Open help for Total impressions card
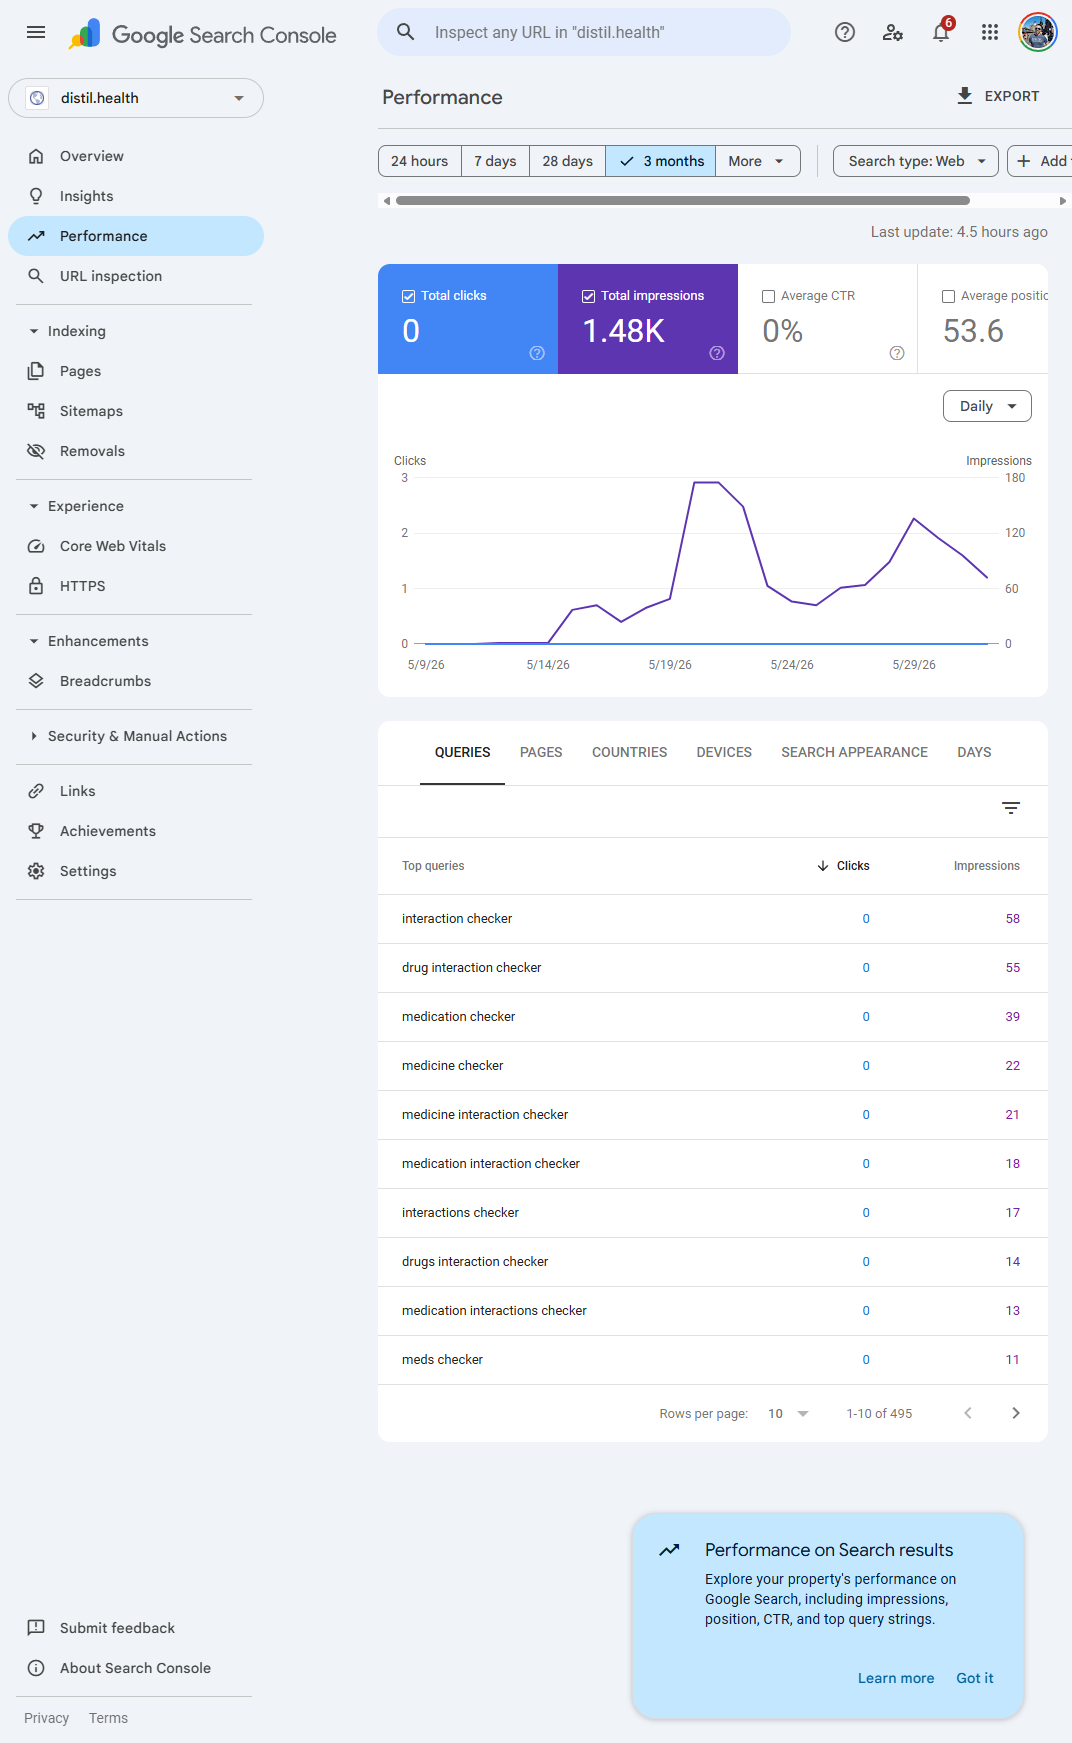The image size is (1072, 1743). [717, 353]
